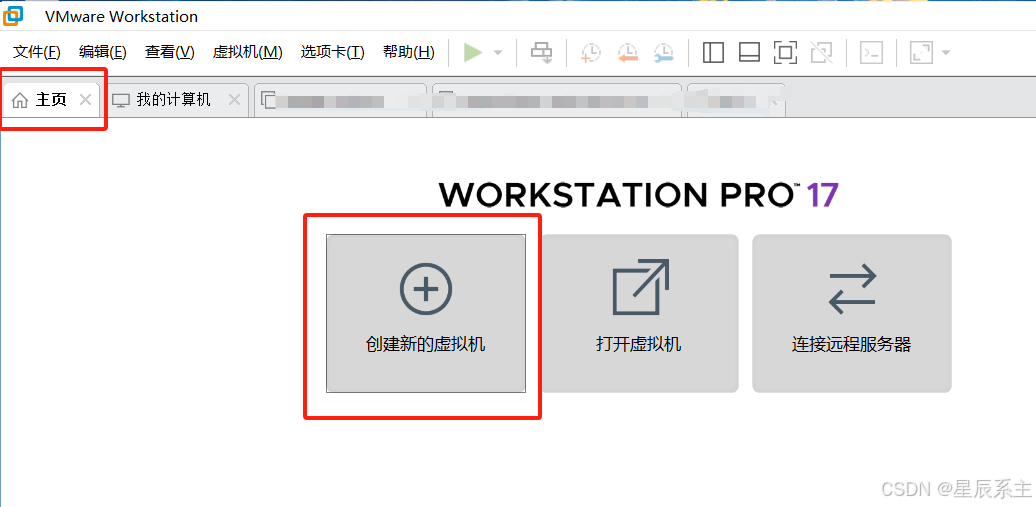Open the 虚拟机(M) menu
The height and width of the screenshot is (507, 1036).
(247, 52)
